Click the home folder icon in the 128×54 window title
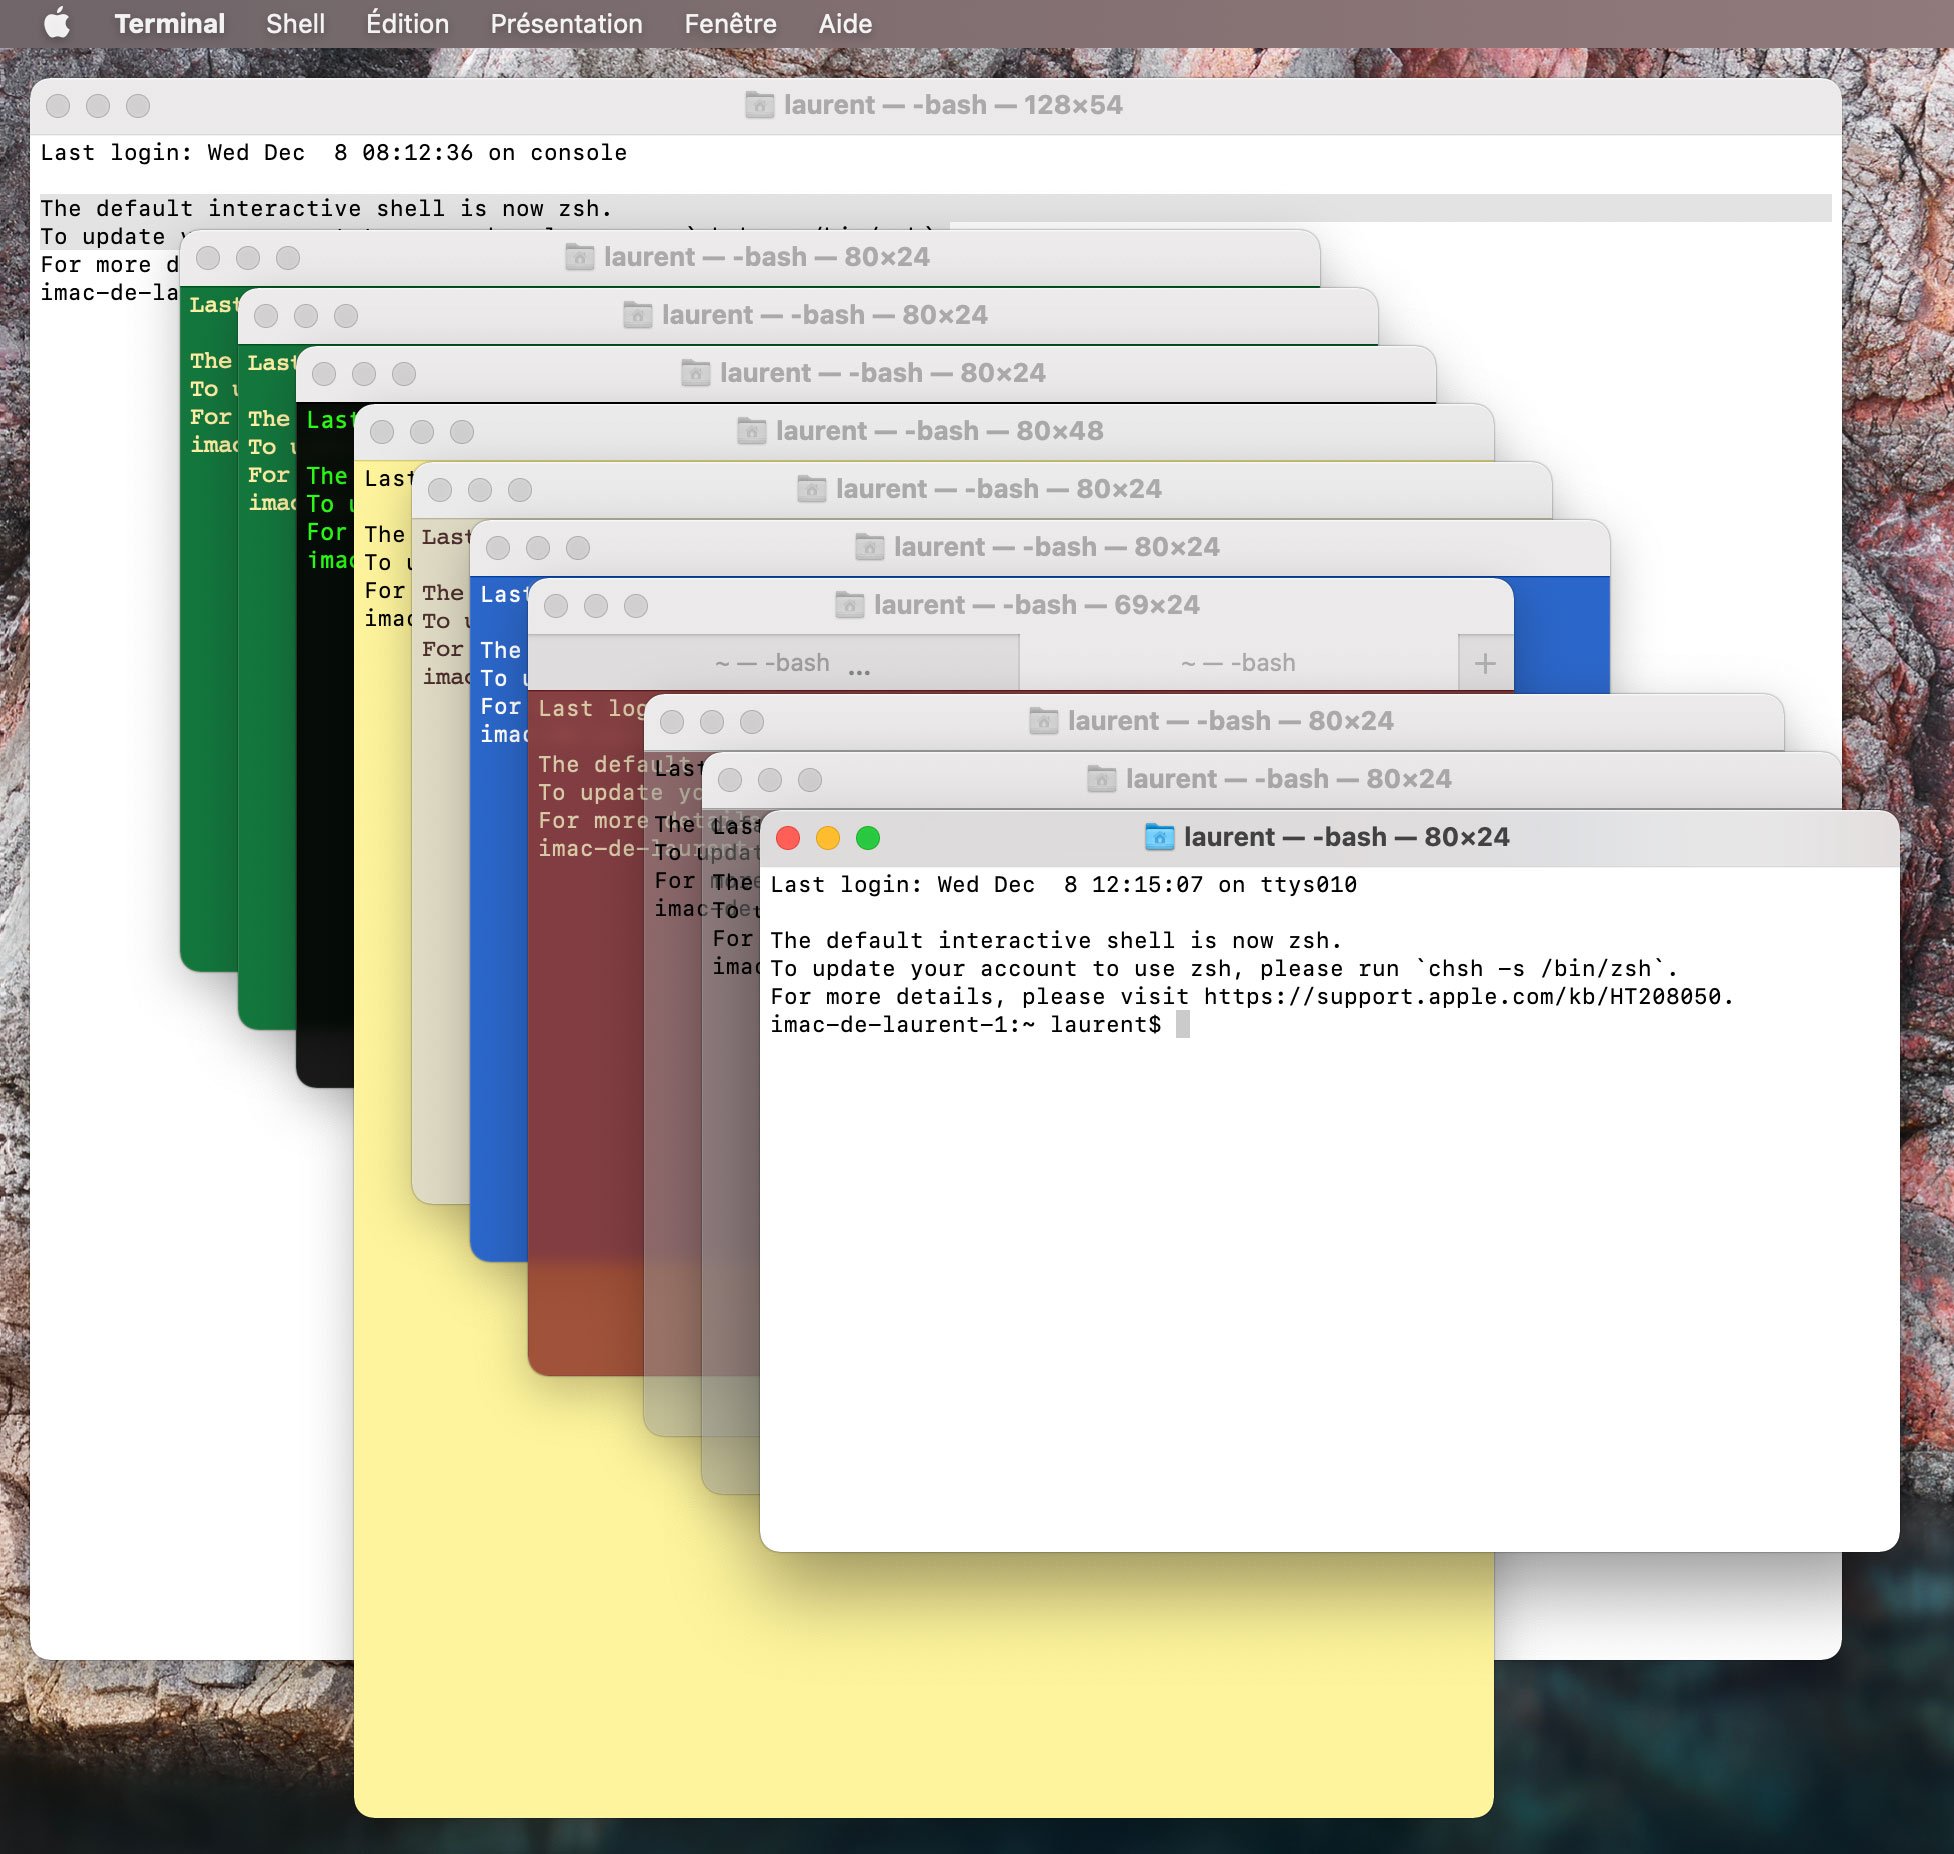 759,105
